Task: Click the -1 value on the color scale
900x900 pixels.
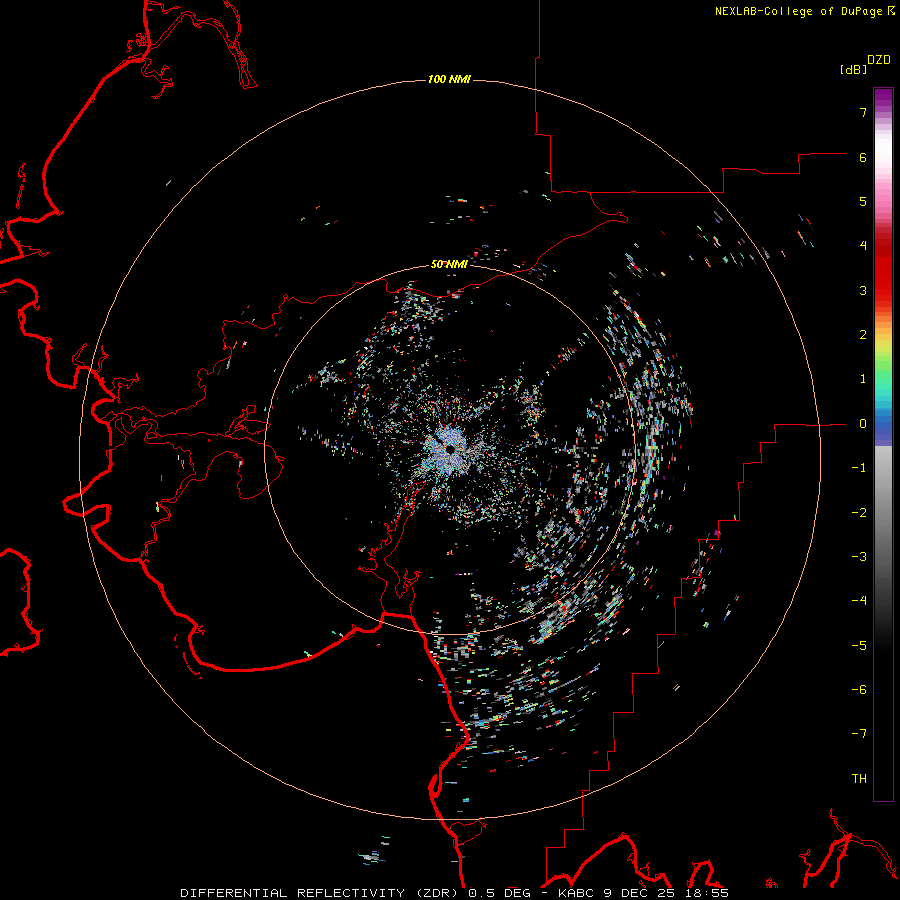Action: pos(859,468)
